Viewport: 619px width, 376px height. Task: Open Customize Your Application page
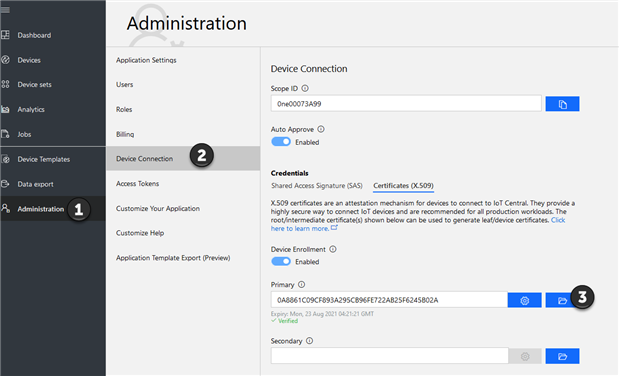click(158, 209)
